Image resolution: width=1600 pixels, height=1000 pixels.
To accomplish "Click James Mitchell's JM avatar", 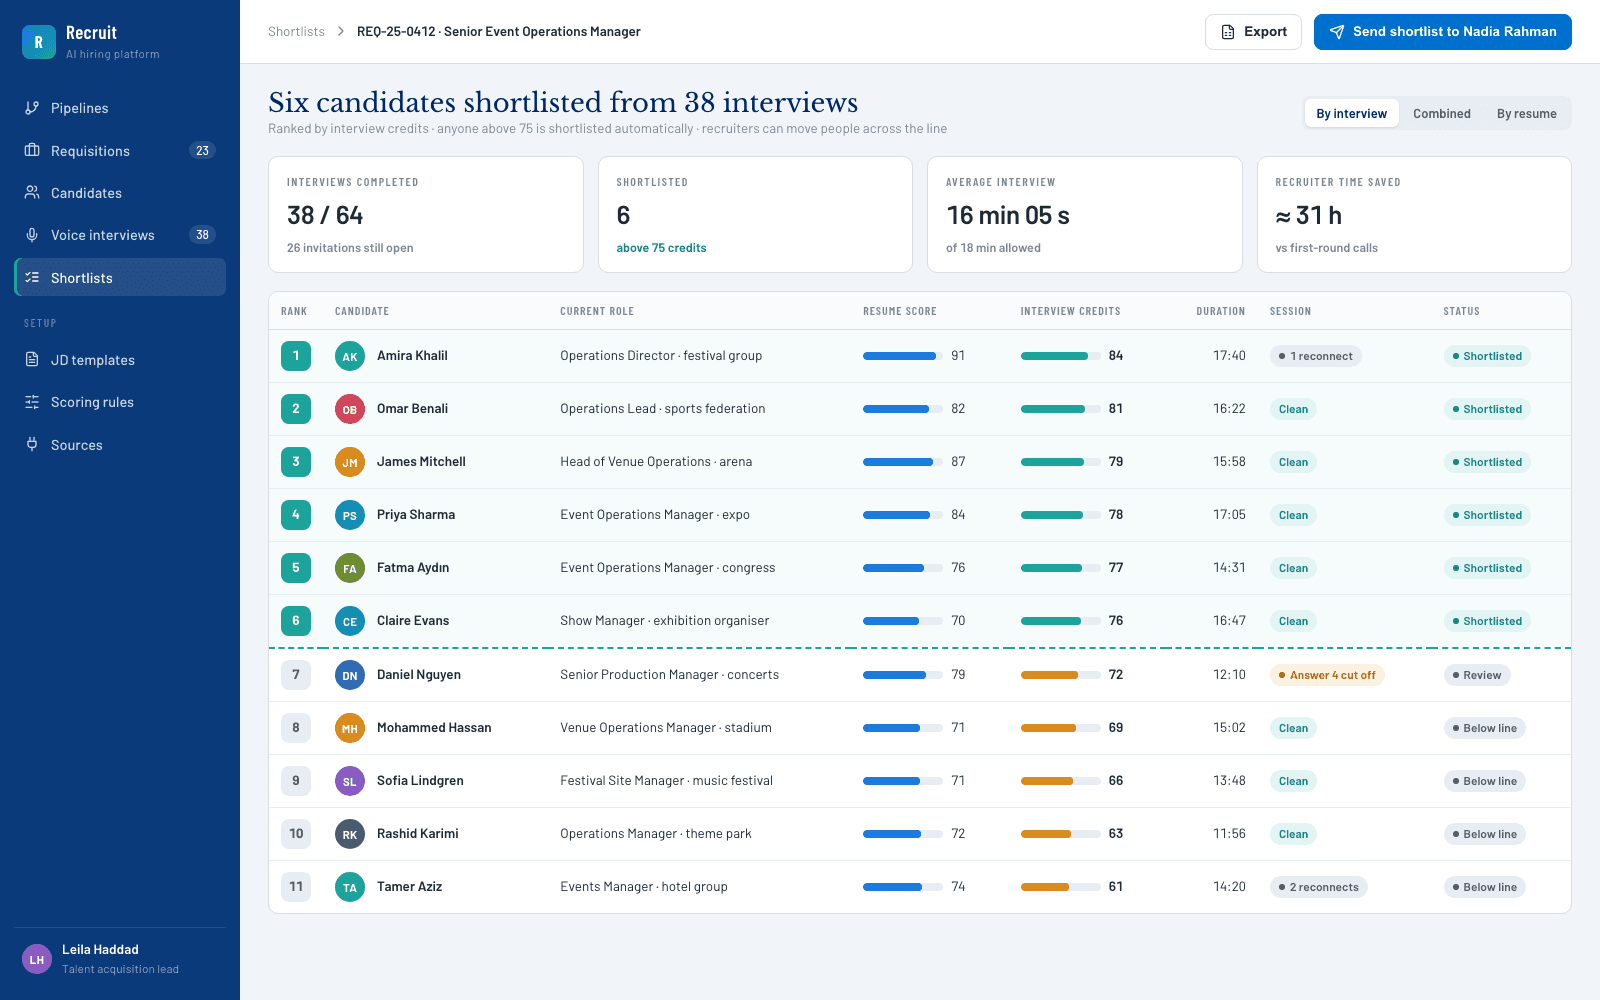I will point(350,462).
